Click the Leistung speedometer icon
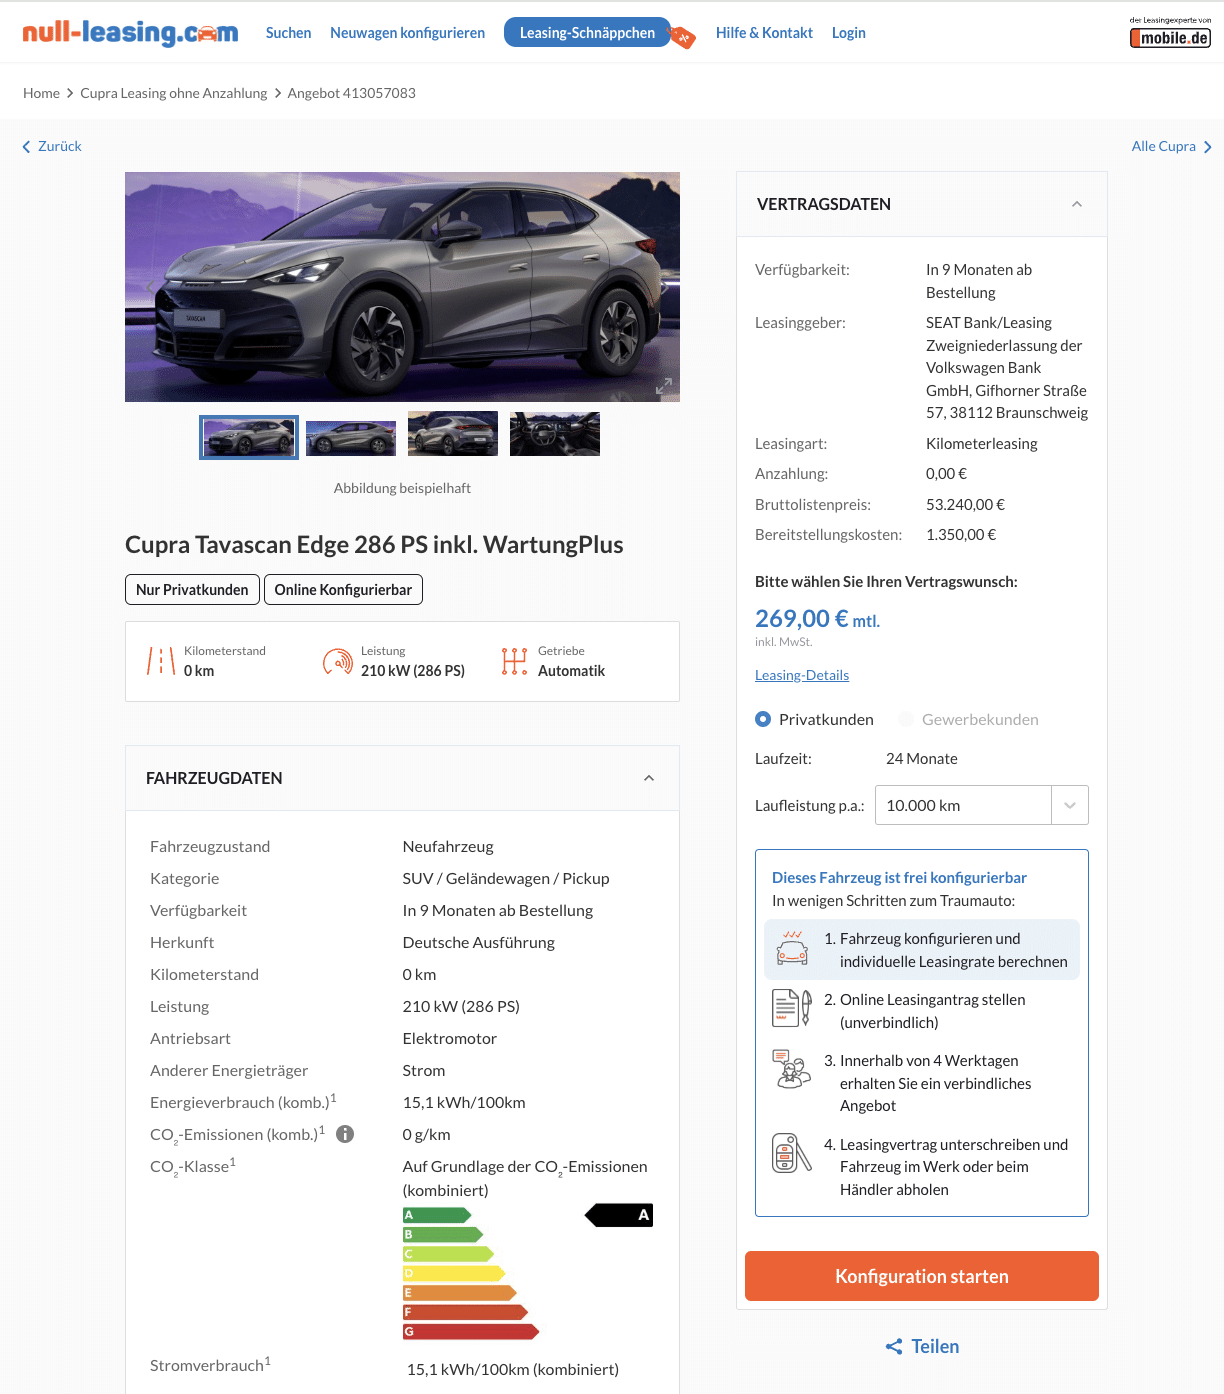Screen dimensions: 1224x1394 coord(338,661)
